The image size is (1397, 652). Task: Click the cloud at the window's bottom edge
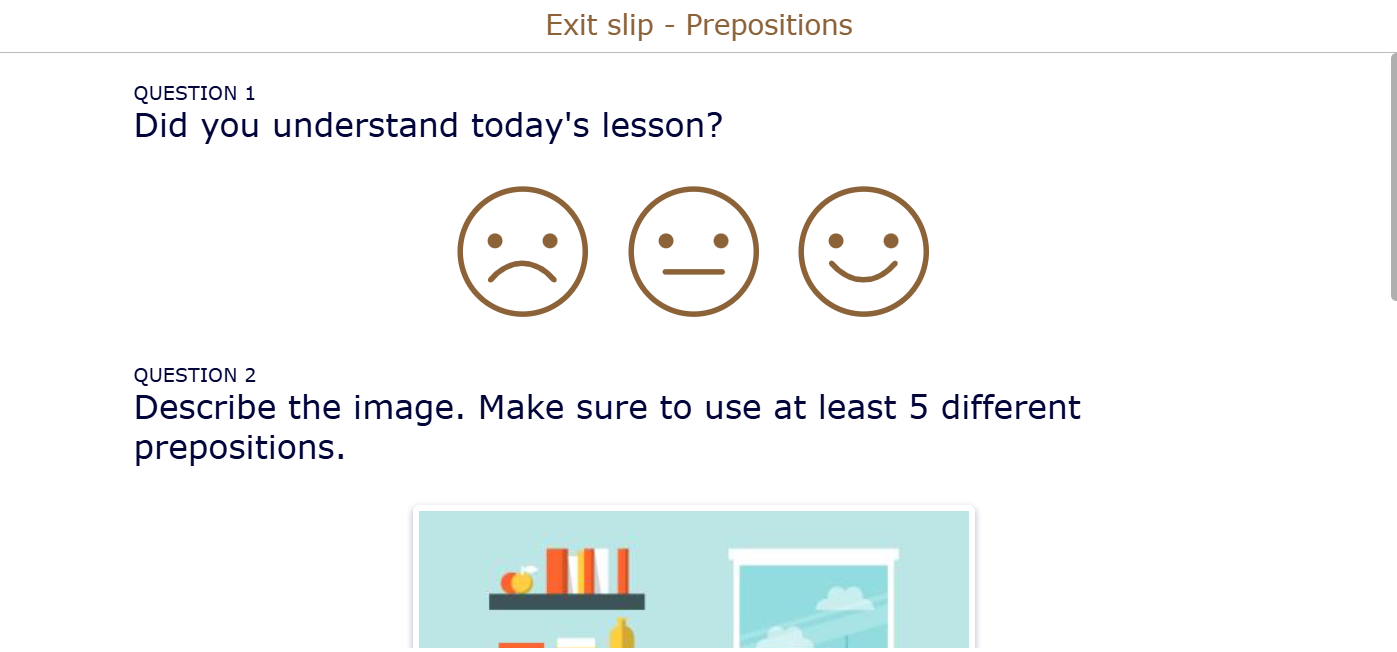click(785, 637)
